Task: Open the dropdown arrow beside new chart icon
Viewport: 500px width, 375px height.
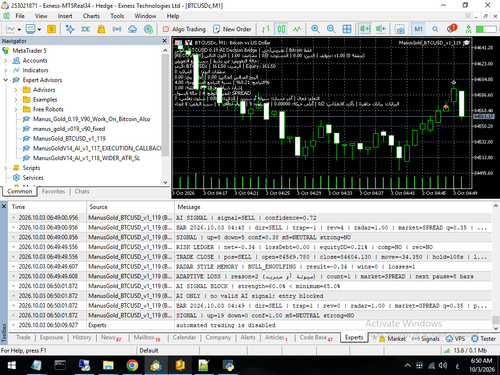Action: coord(19,29)
